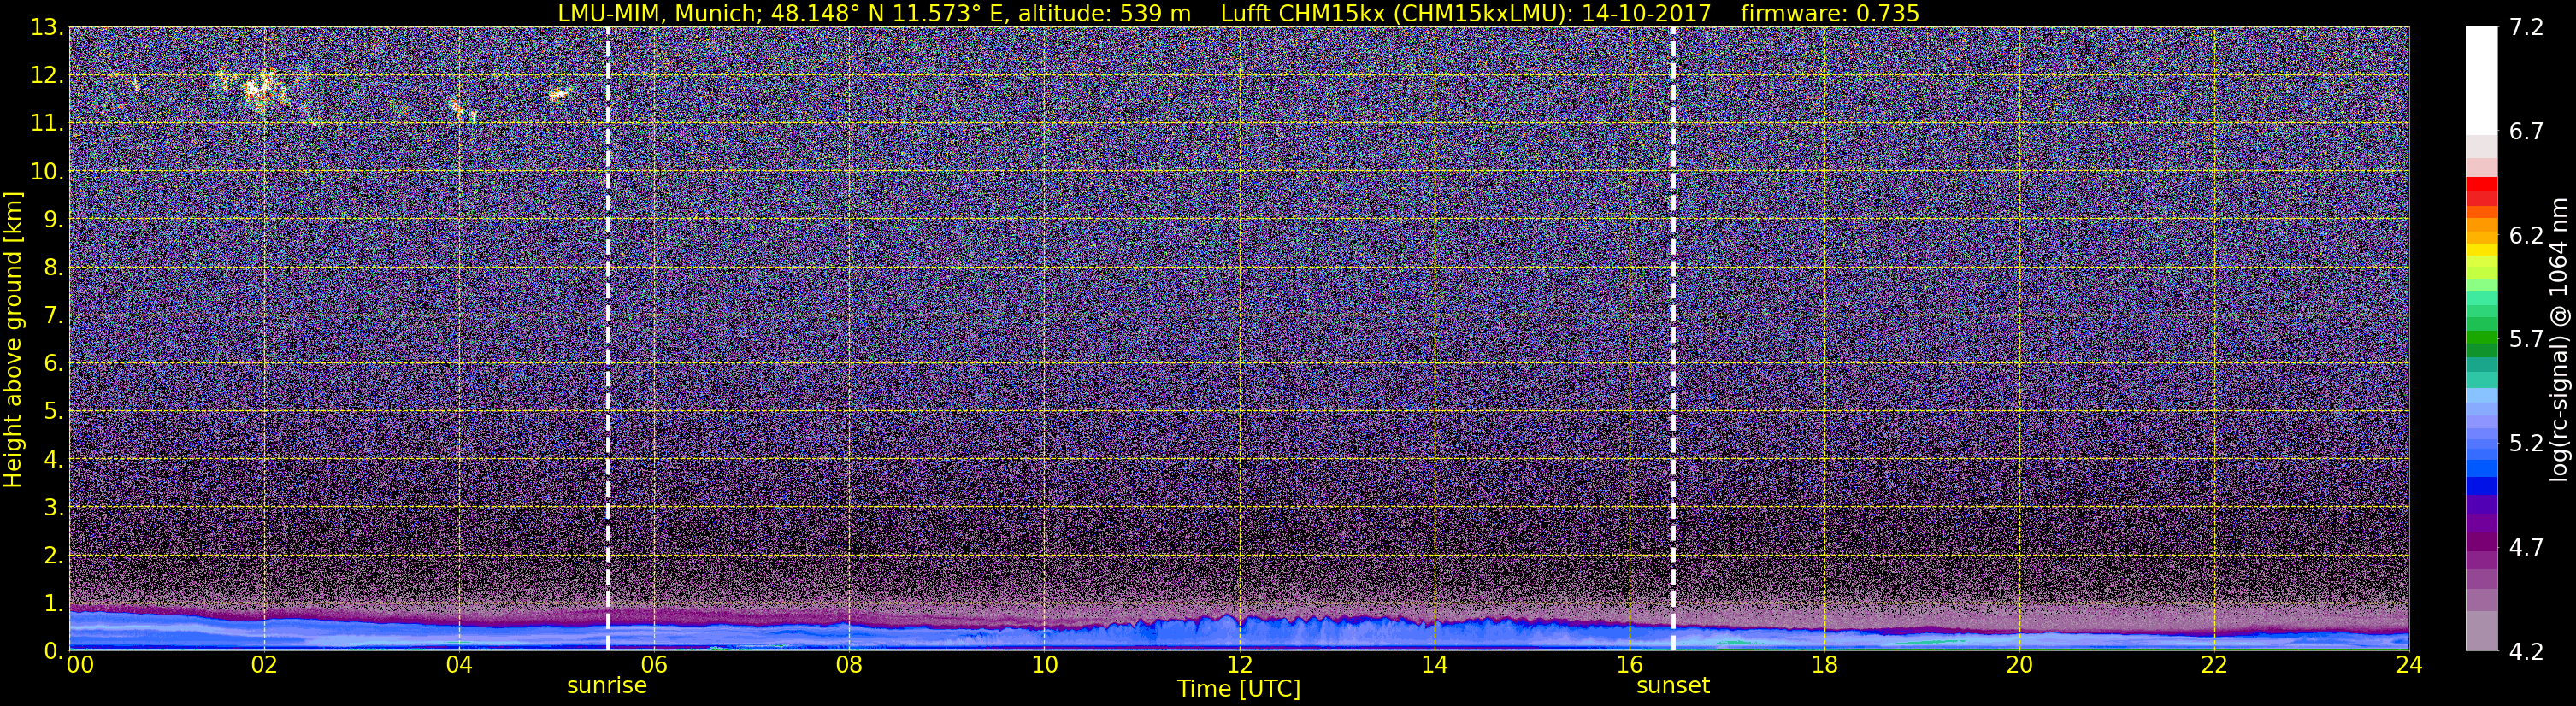2576x706 pixels.
Task: Click the time tick label 24
Action: pos(2409,665)
